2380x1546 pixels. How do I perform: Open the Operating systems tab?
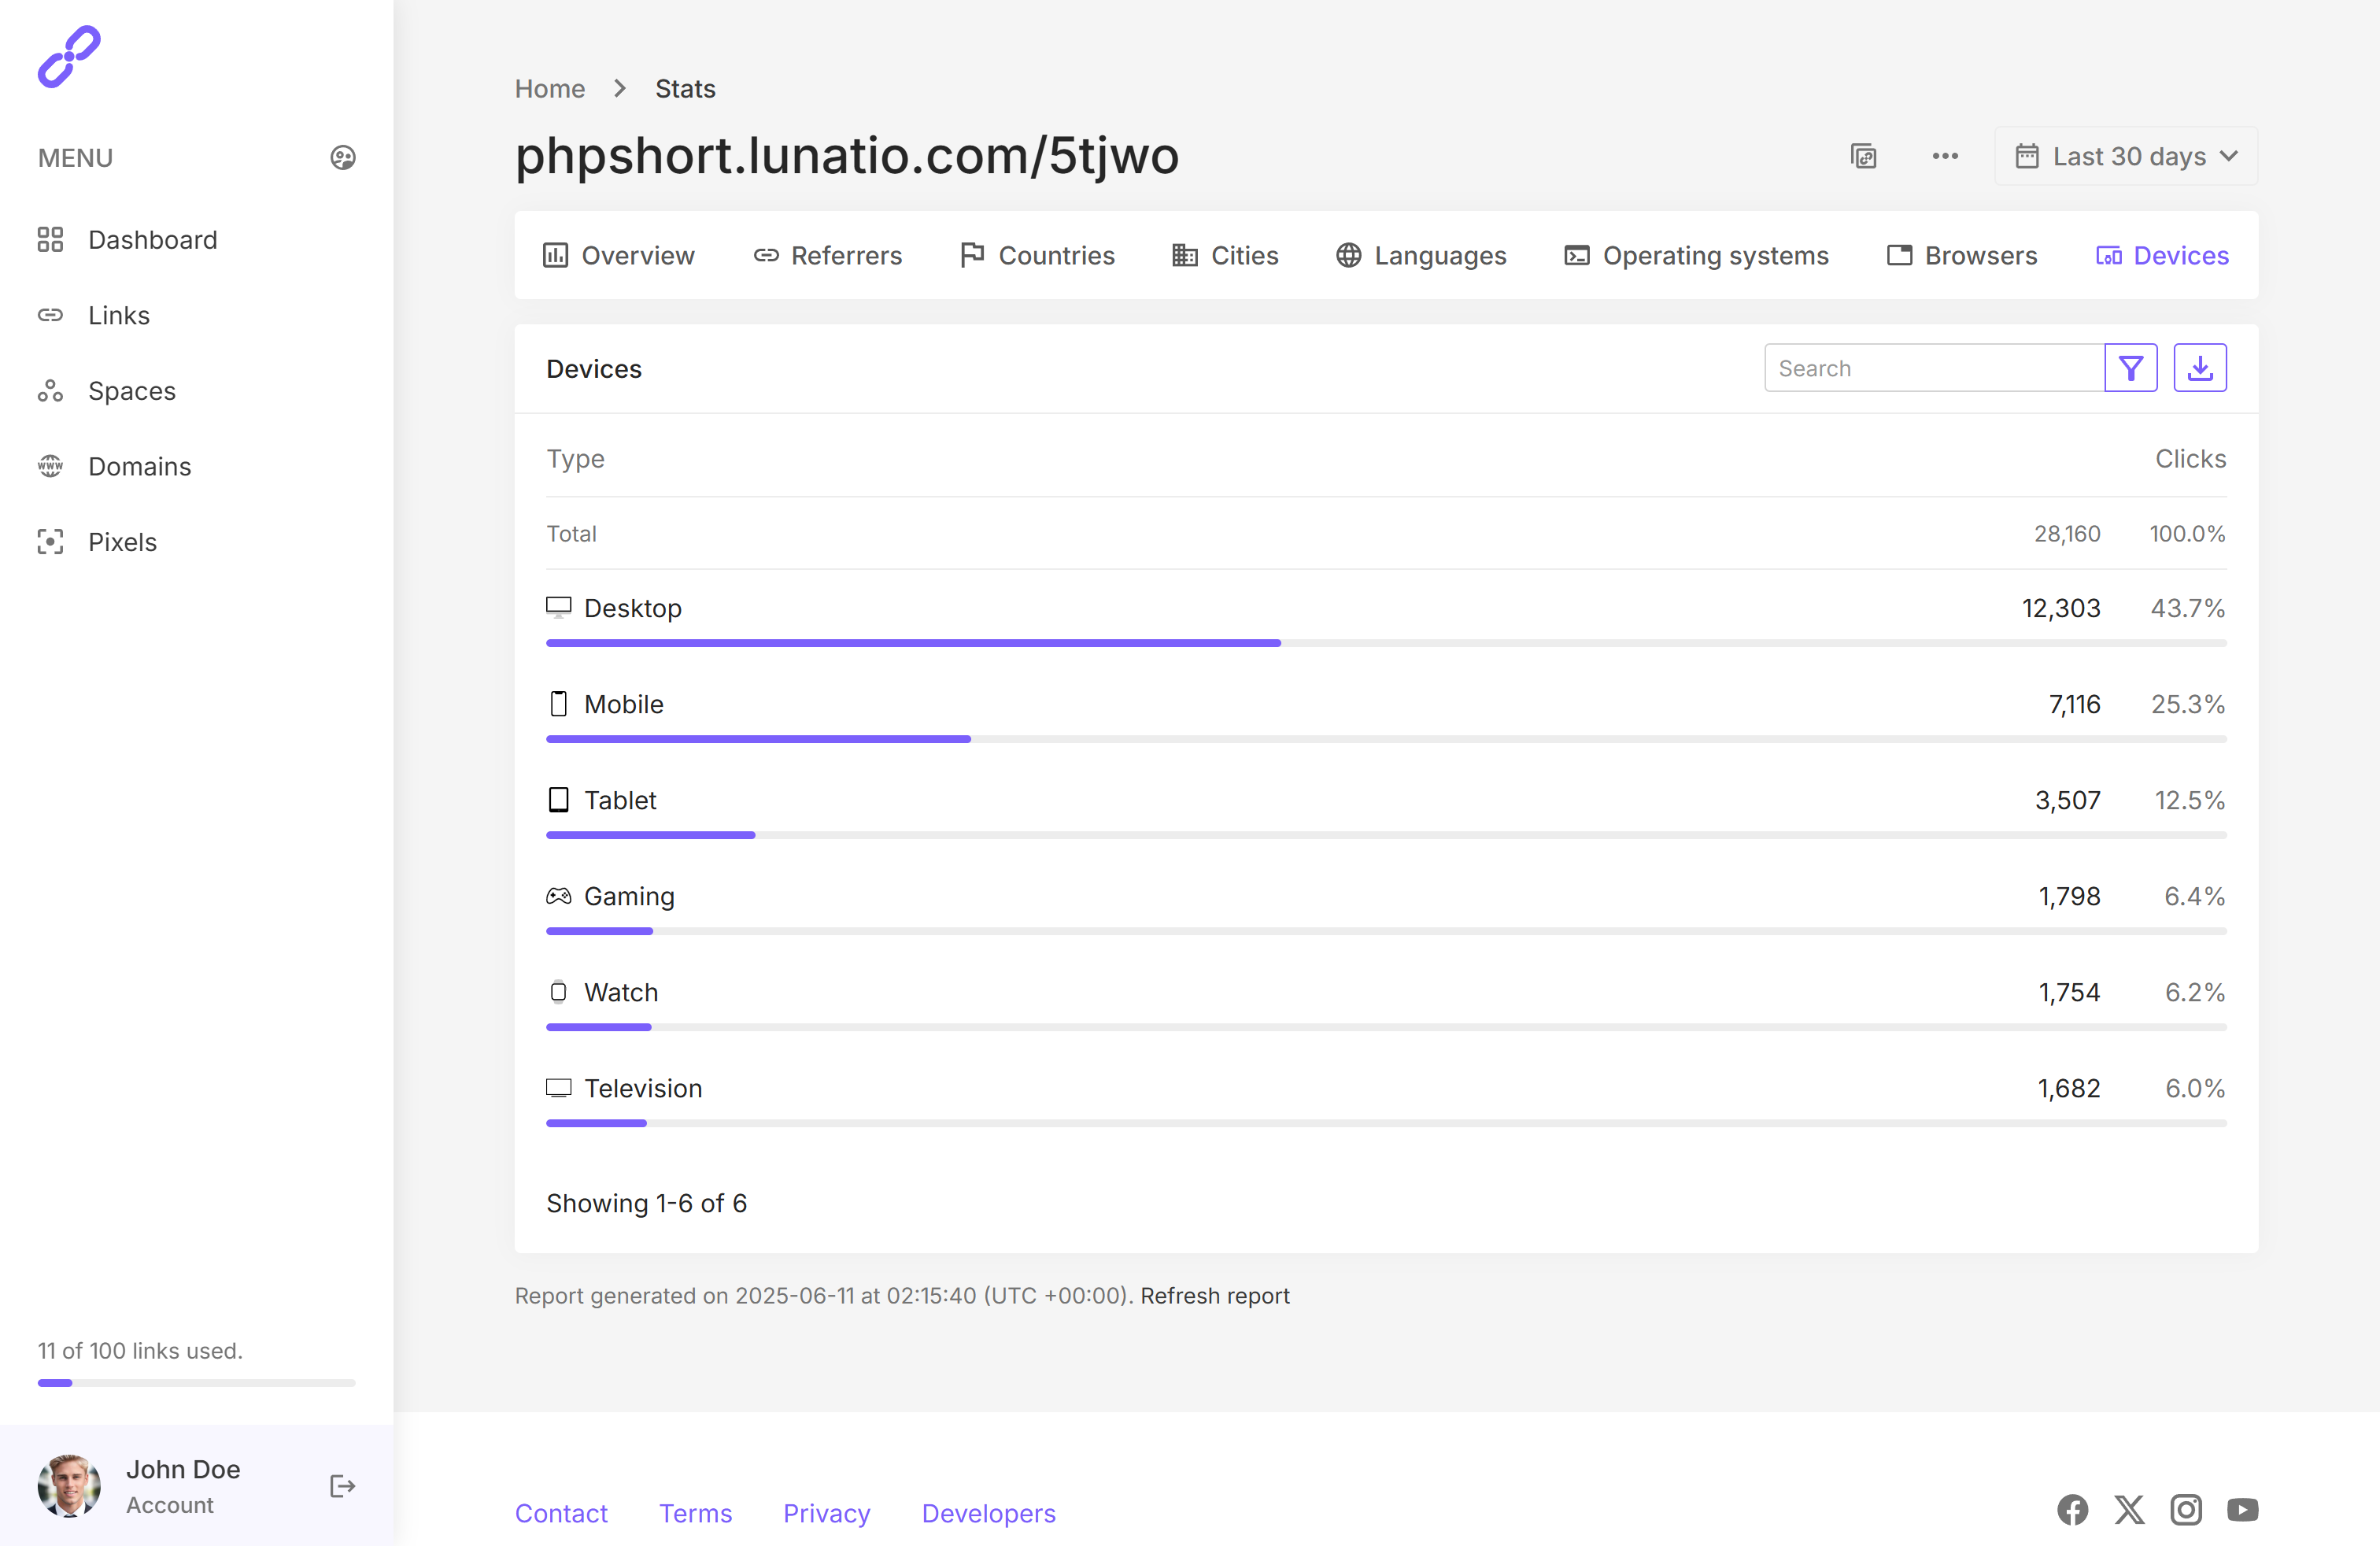pos(1695,255)
